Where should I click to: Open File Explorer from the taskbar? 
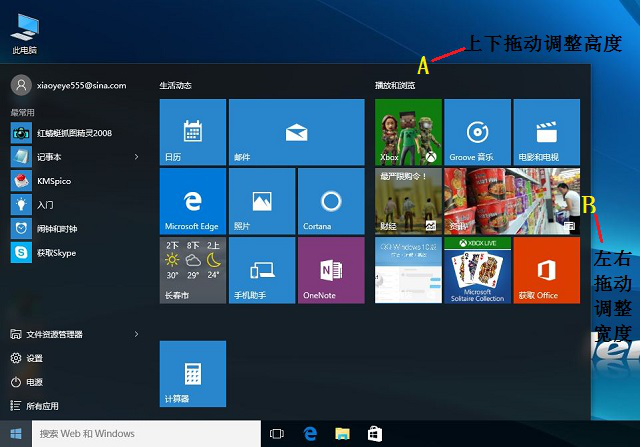coord(342,434)
